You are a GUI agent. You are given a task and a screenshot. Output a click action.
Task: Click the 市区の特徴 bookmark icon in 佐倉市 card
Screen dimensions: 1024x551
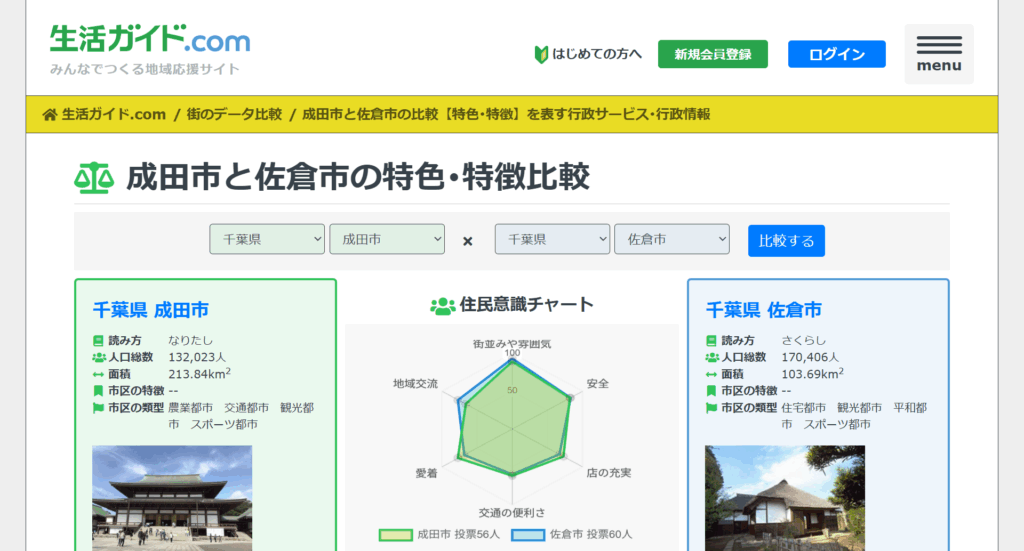[711, 391]
